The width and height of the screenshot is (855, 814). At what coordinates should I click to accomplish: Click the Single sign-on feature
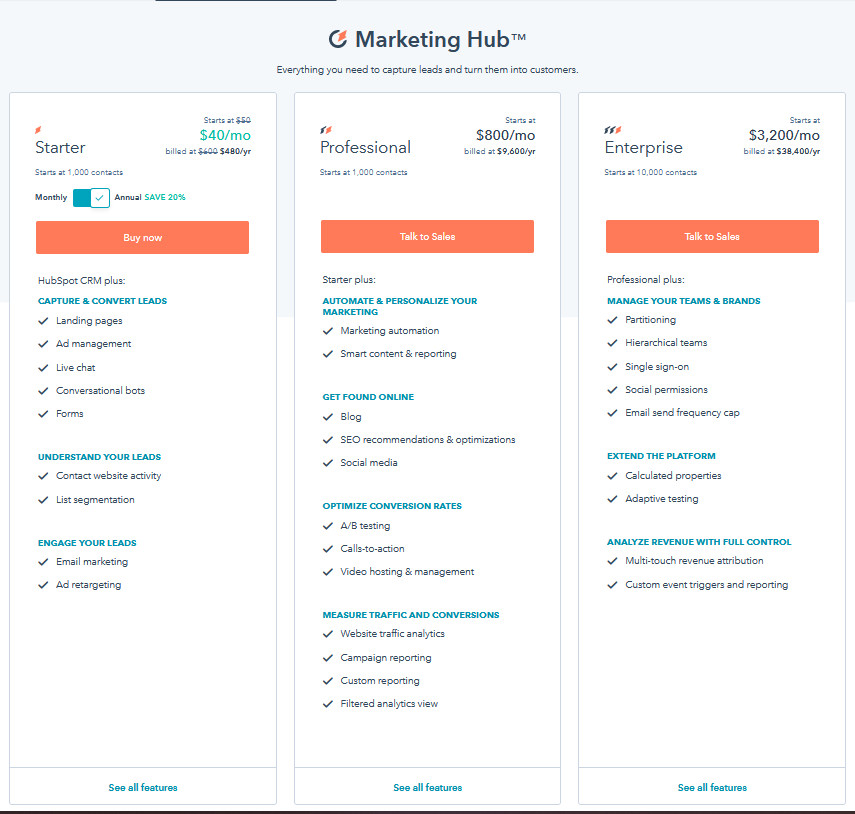[x=657, y=366]
